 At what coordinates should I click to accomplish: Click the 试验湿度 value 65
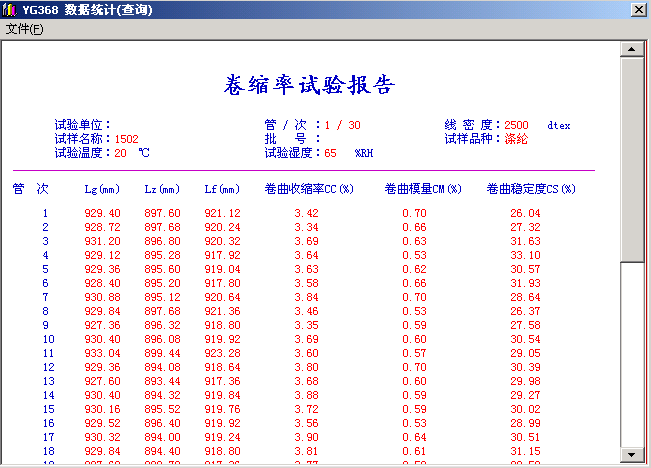(x=330, y=153)
